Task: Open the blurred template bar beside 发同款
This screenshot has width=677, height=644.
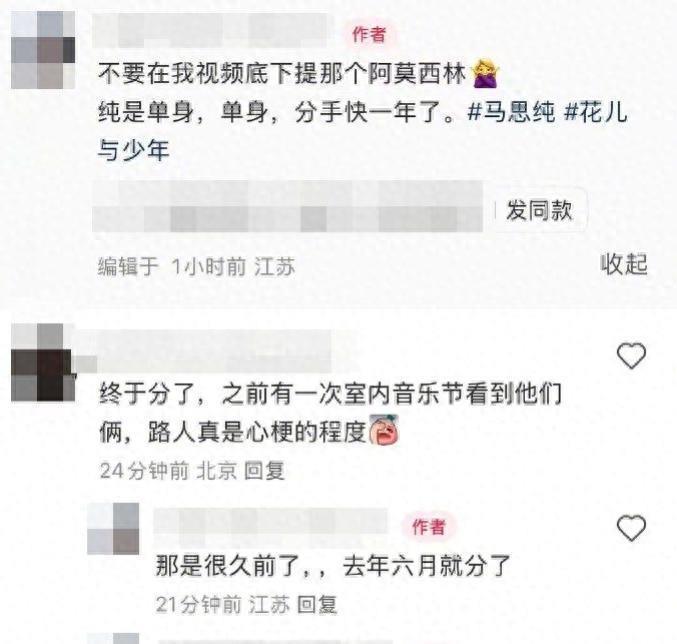Action: click(288, 206)
